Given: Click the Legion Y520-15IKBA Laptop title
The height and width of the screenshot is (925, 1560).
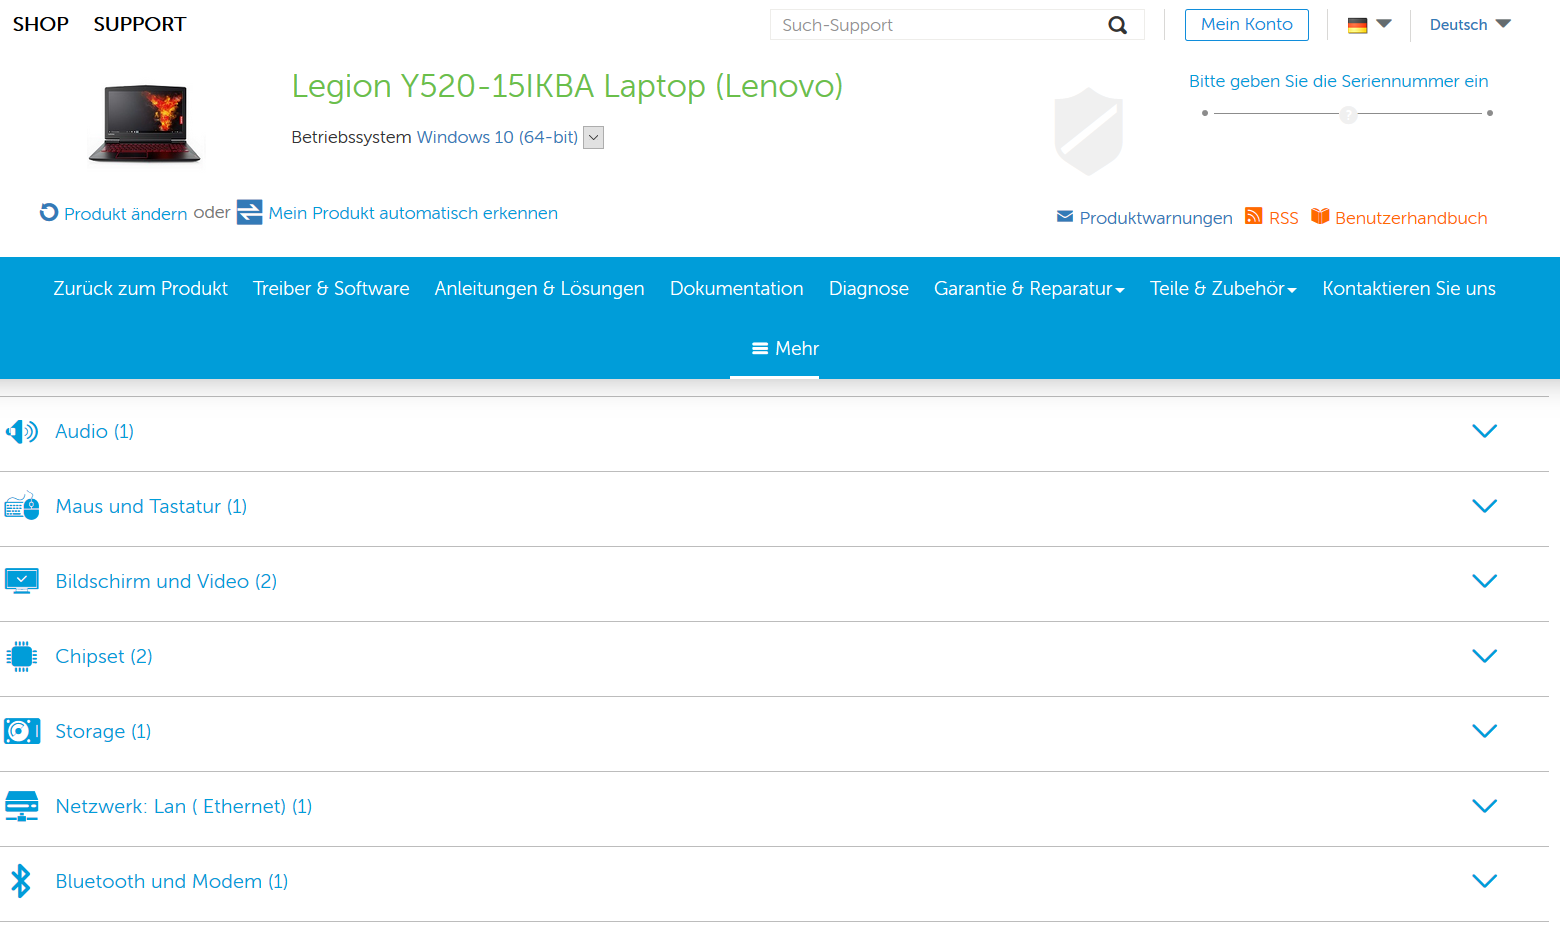Looking at the screenshot, I should 567,86.
